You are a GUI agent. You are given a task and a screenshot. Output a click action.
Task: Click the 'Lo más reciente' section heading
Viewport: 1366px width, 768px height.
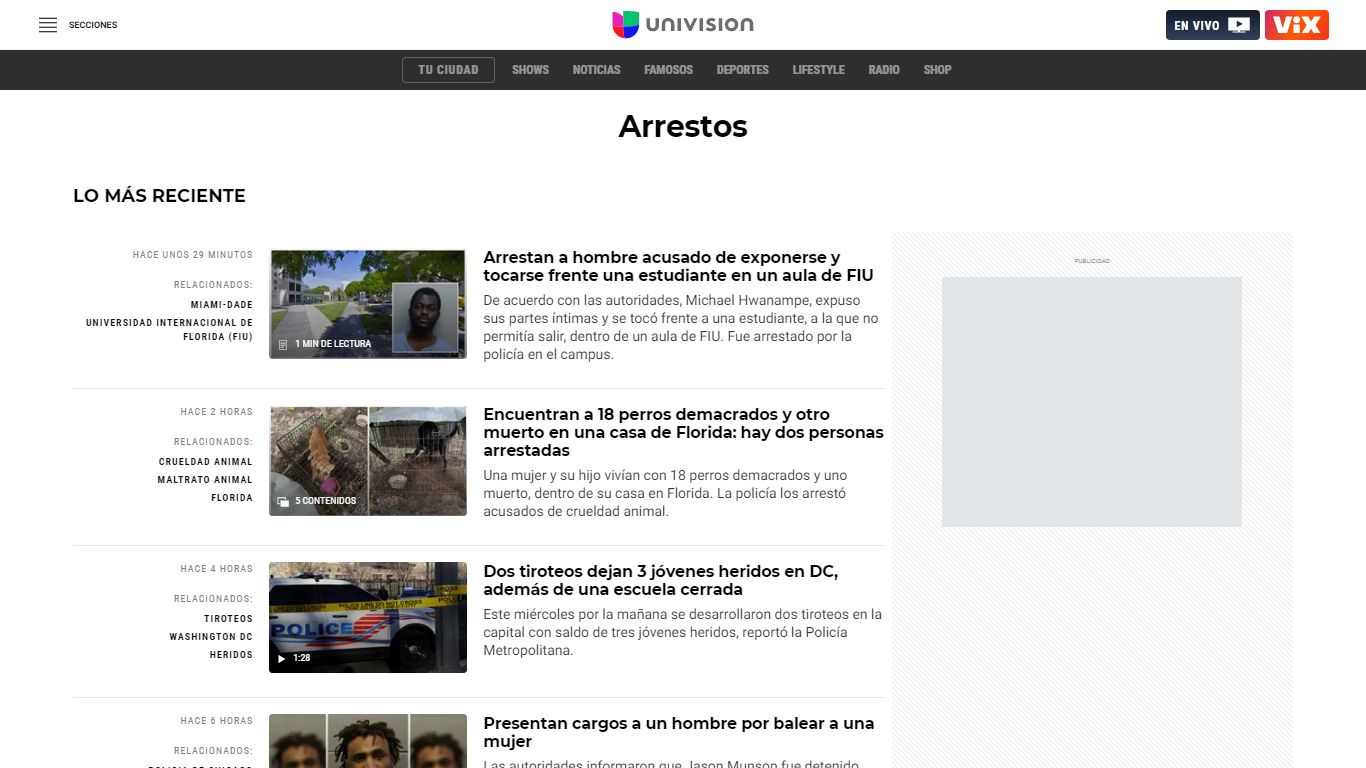pyautogui.click(x=159, y=196)
